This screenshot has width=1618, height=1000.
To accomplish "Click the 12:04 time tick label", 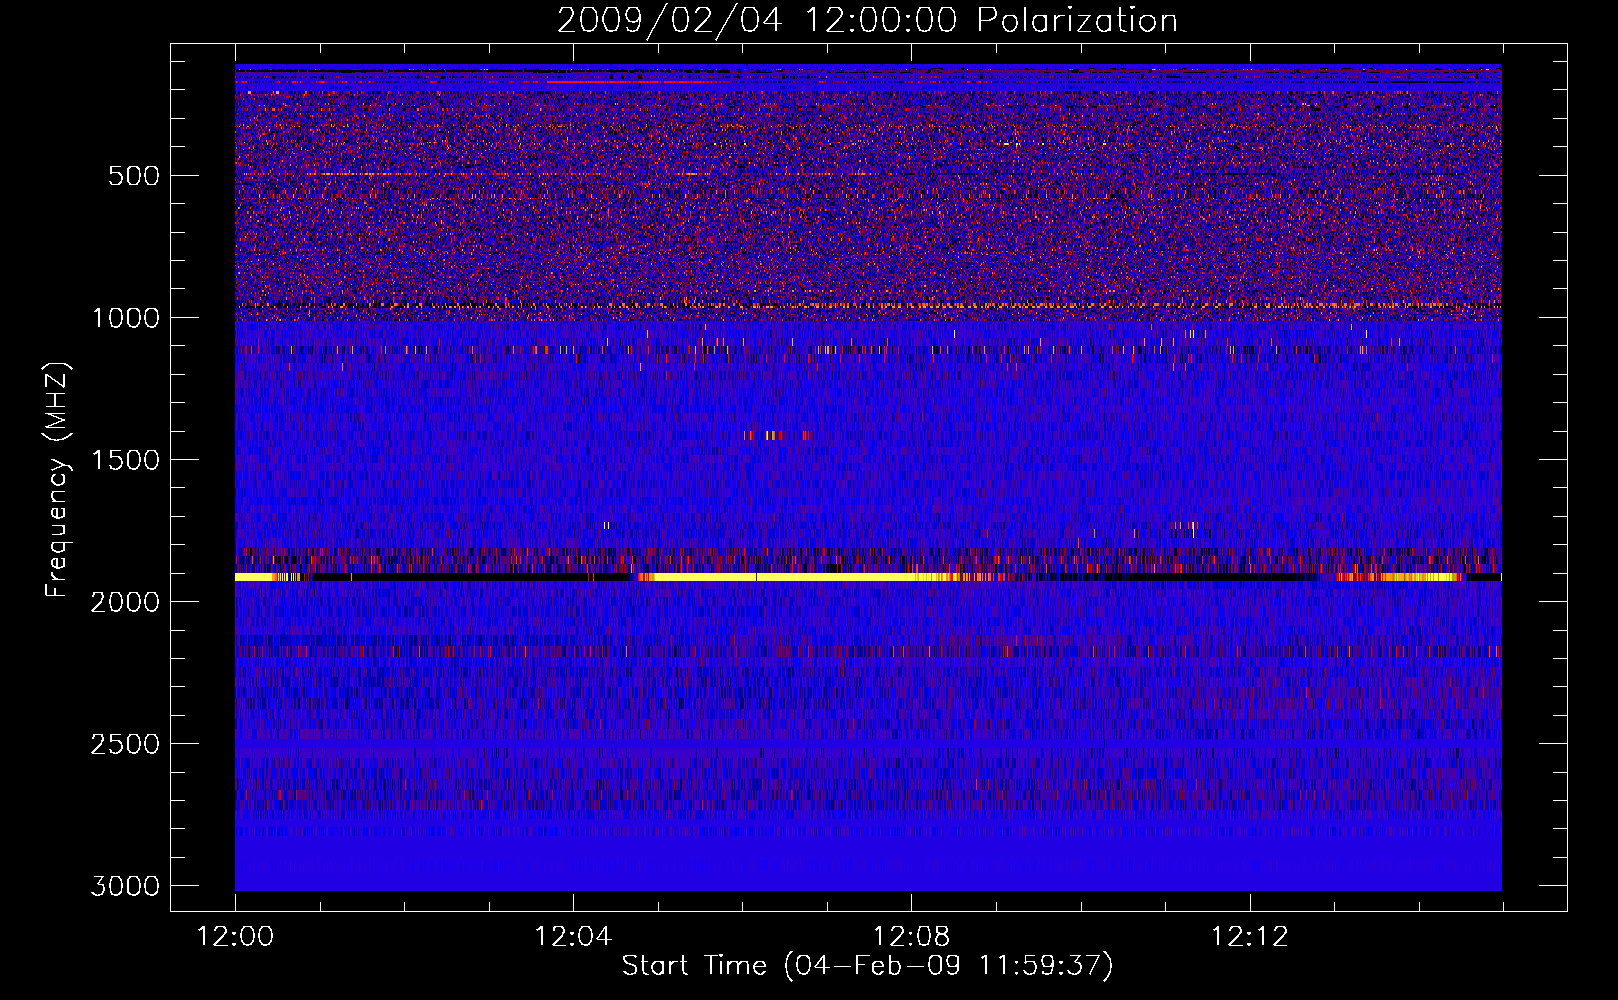I will point(573,937).
